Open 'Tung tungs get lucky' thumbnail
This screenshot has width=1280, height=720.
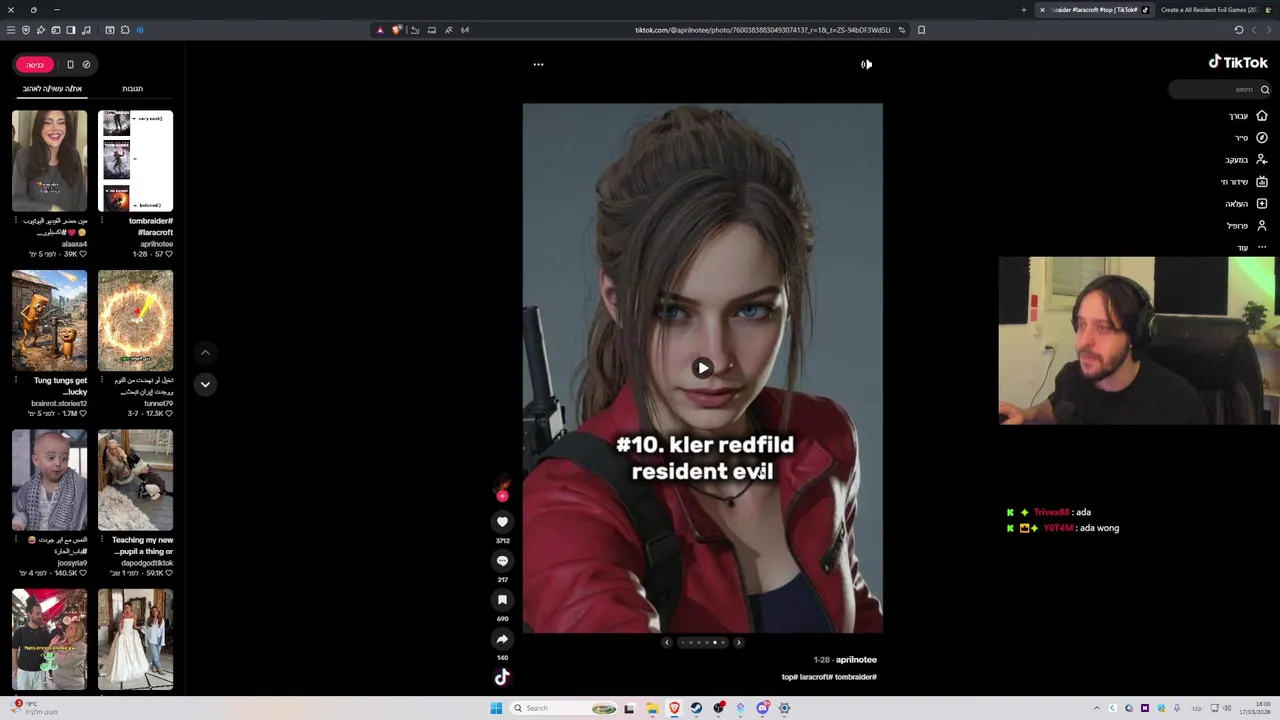coord(49,321)
